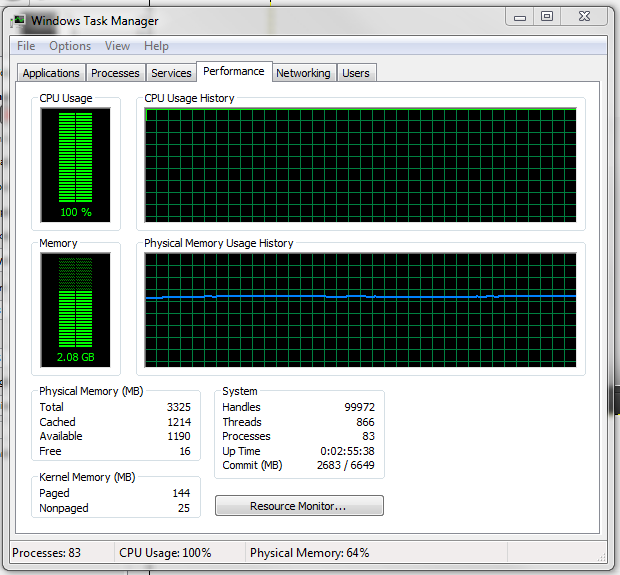Switch to the Applications tab
This screenshot has height=575, width=620.
coord(51,73)
